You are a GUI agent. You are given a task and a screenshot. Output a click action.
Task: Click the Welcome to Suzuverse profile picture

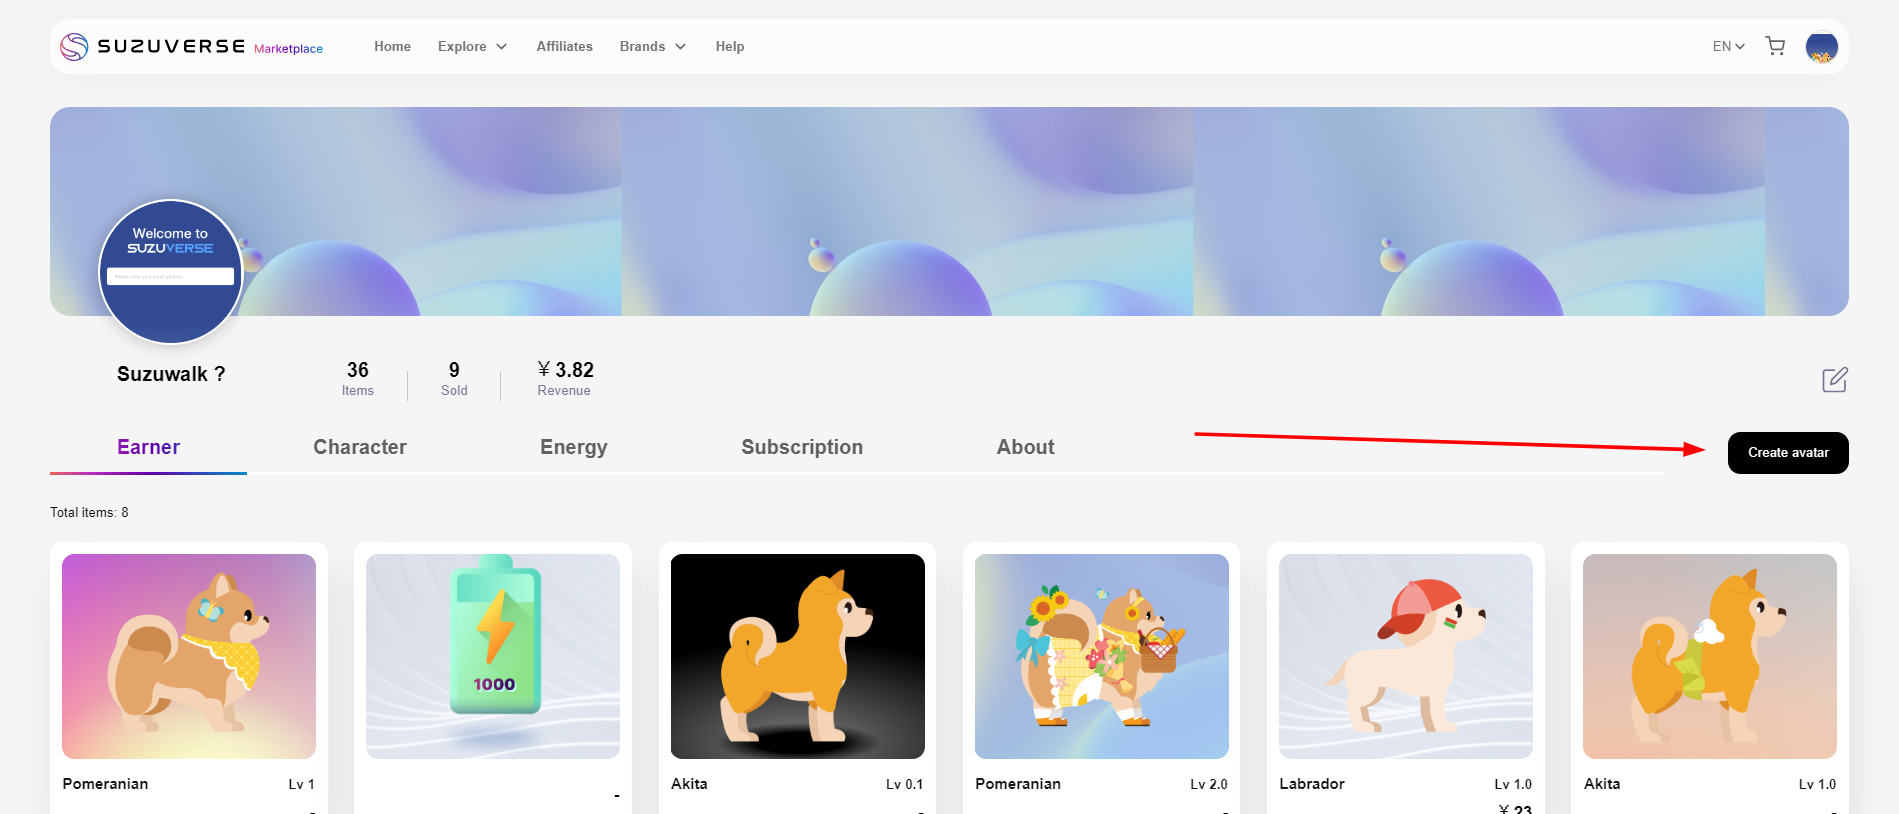171,272
